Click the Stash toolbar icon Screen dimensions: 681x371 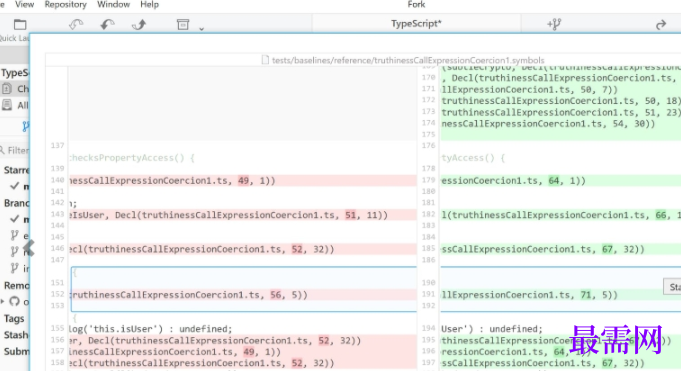tap(183, 24)
